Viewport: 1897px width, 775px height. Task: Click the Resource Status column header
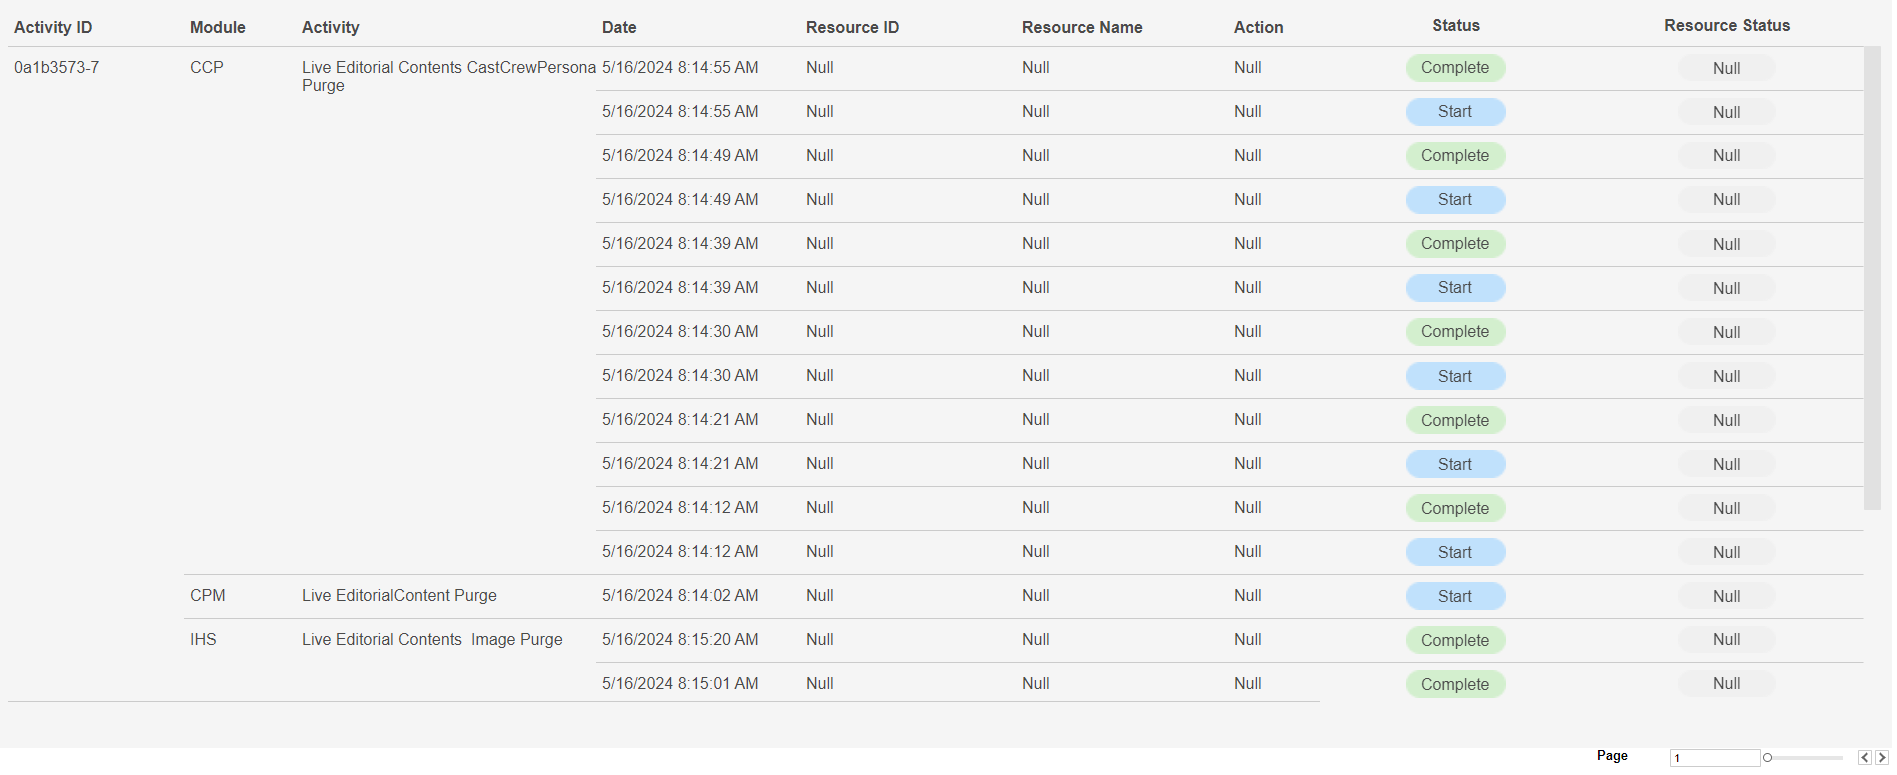(x=1726, y=26)
